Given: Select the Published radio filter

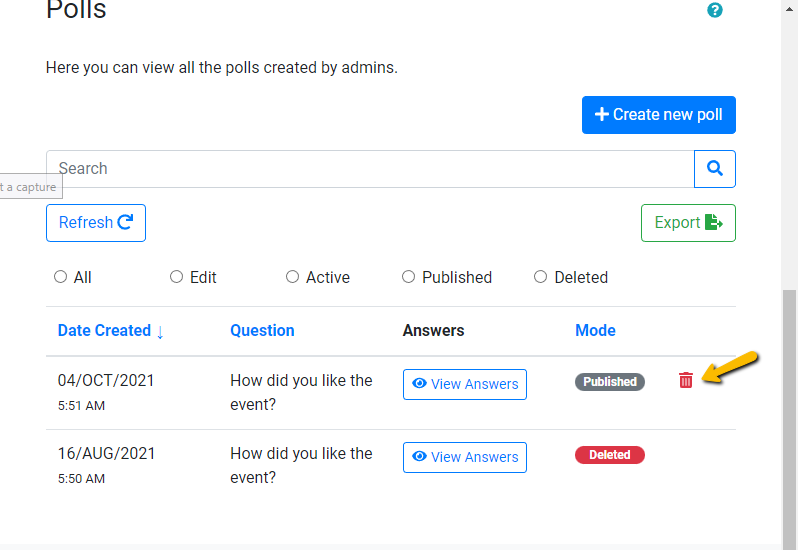Looking at the screenshot, I should [409, 277].
